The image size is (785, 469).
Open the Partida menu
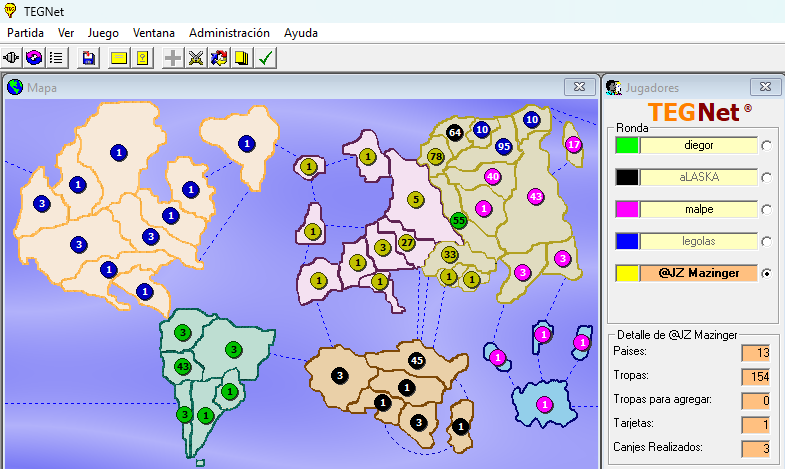(x=26, y=33)
